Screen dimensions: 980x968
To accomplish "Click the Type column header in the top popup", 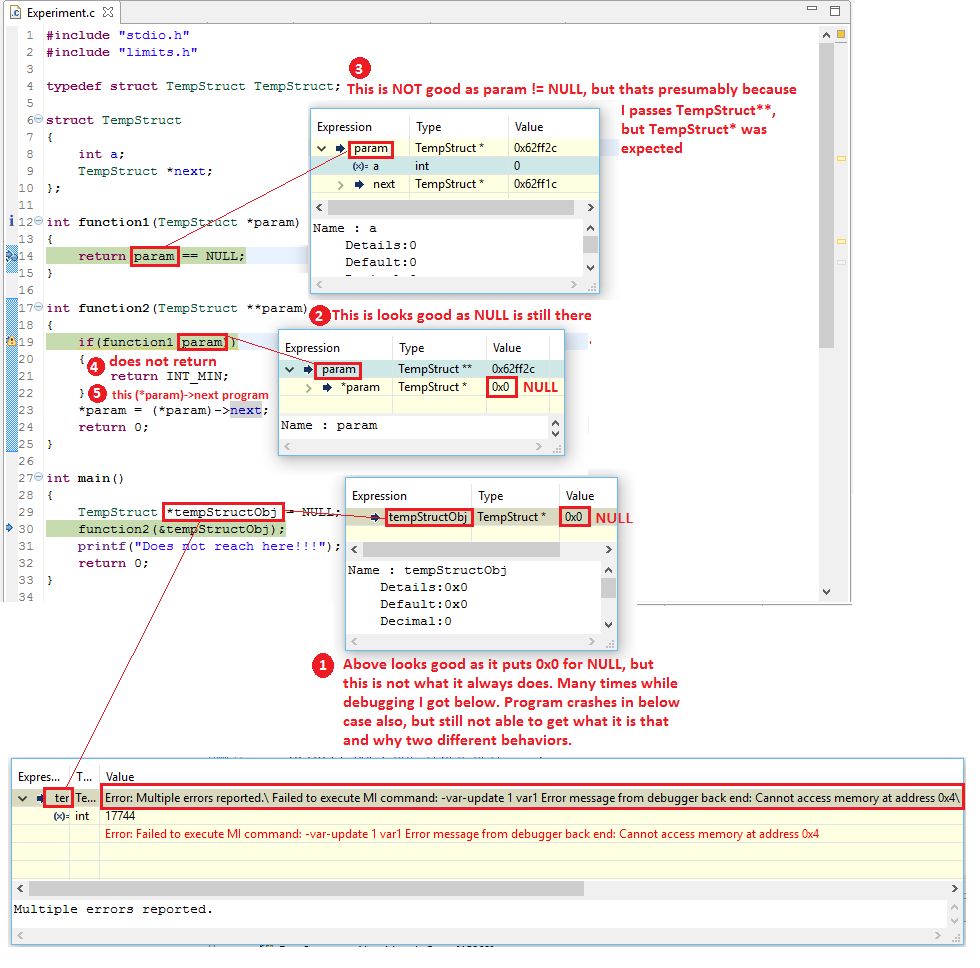I will pyautogui.click(x=429, y=127).
